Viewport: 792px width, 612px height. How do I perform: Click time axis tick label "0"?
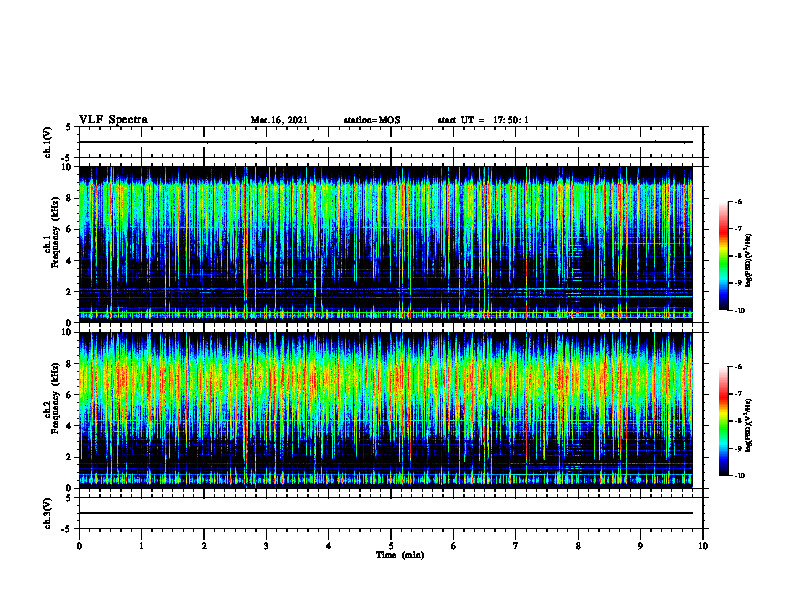tap(79, 546)
